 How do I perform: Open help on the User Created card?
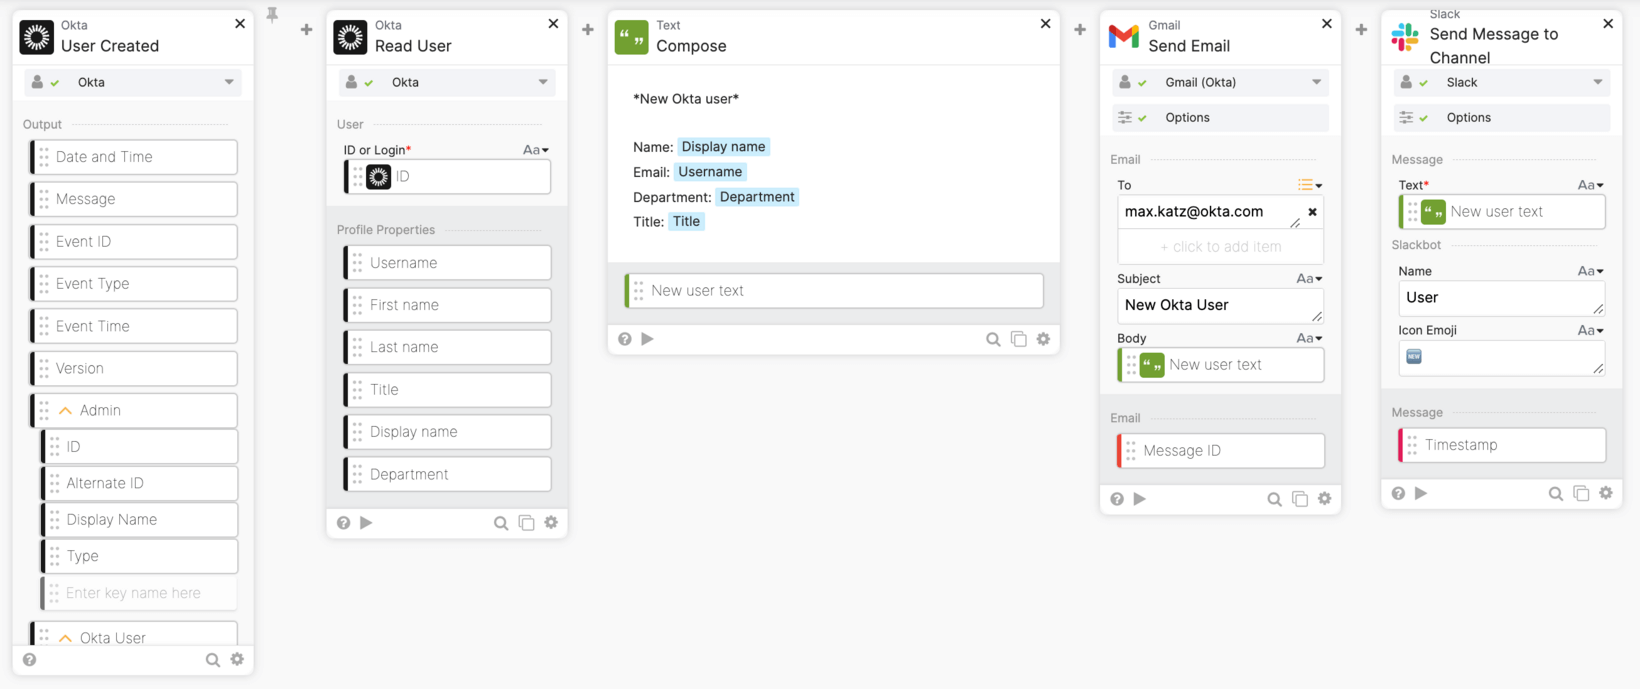coord(30,660)
